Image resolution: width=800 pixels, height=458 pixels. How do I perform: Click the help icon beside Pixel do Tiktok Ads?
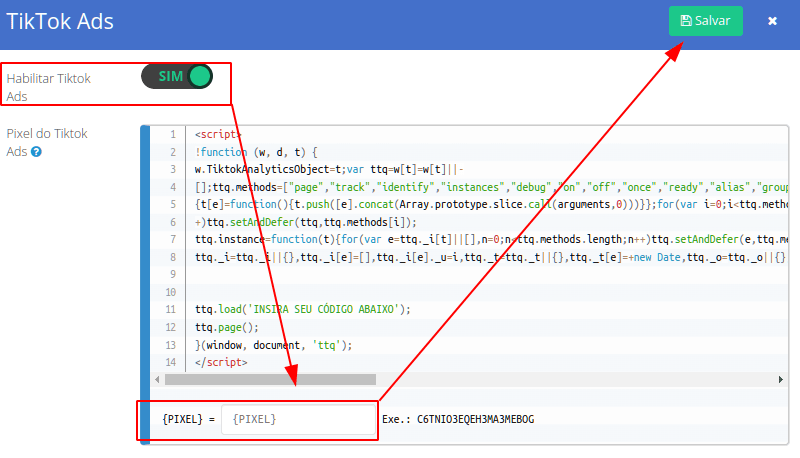coord(36,152)
